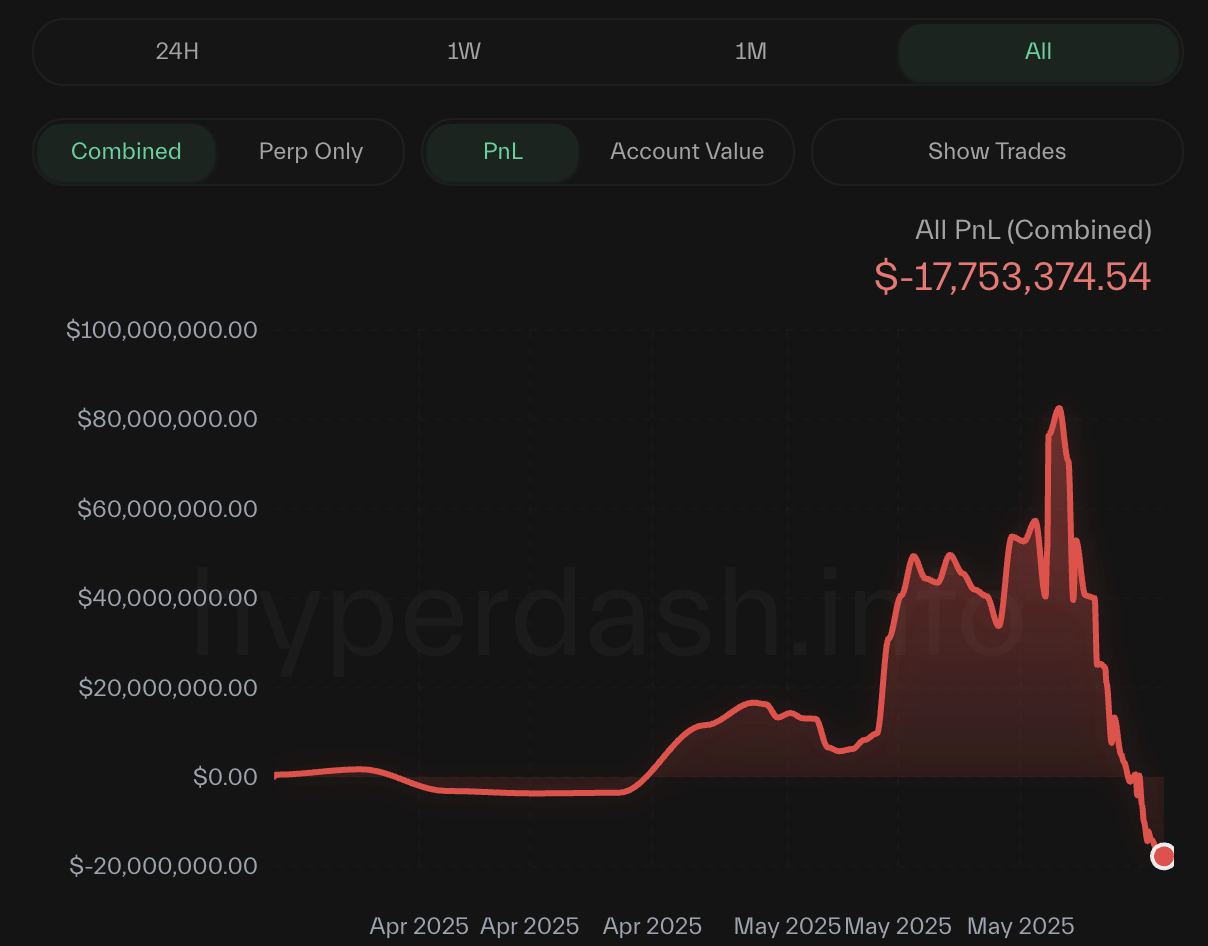Click the $-17,753,374.54 PnL value
The image size is (1208, 946).
click(1012, 277)
